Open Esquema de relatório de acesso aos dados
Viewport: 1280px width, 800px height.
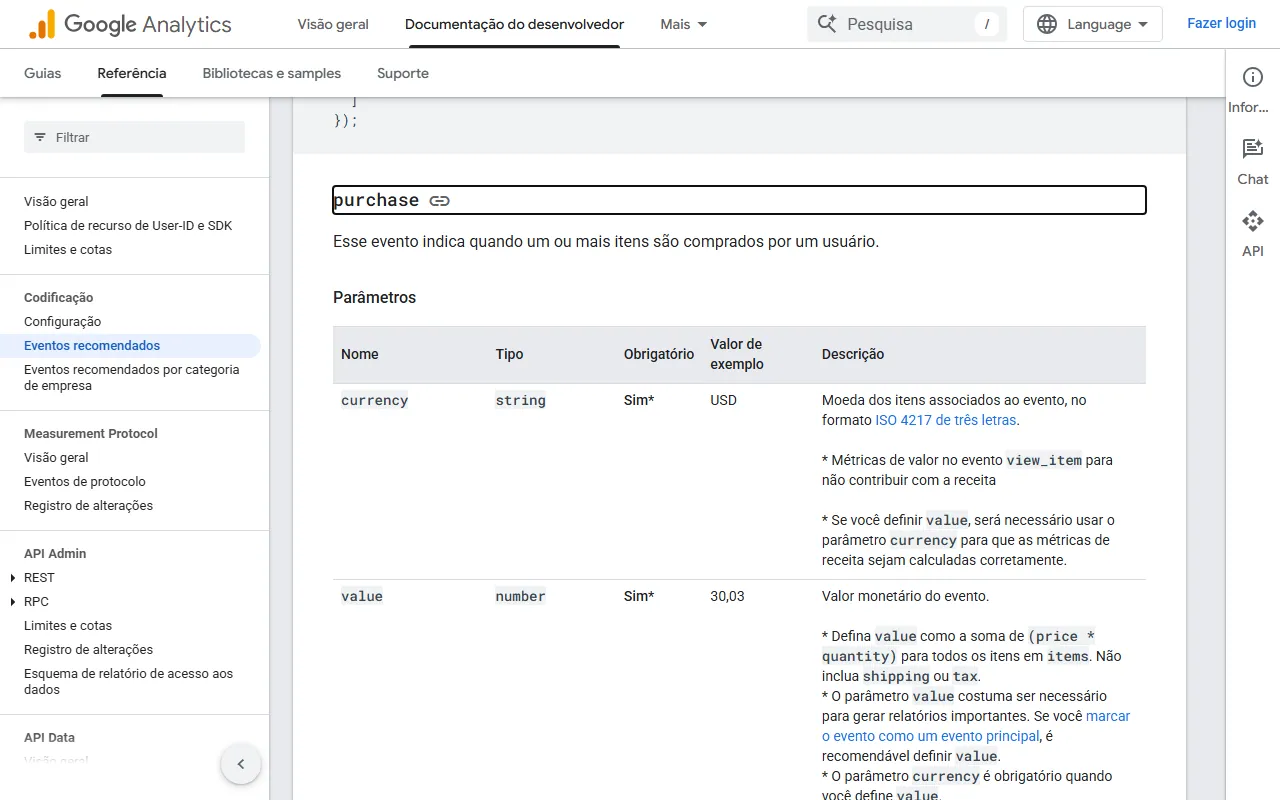pyautogui.click(x=128, y=682)
